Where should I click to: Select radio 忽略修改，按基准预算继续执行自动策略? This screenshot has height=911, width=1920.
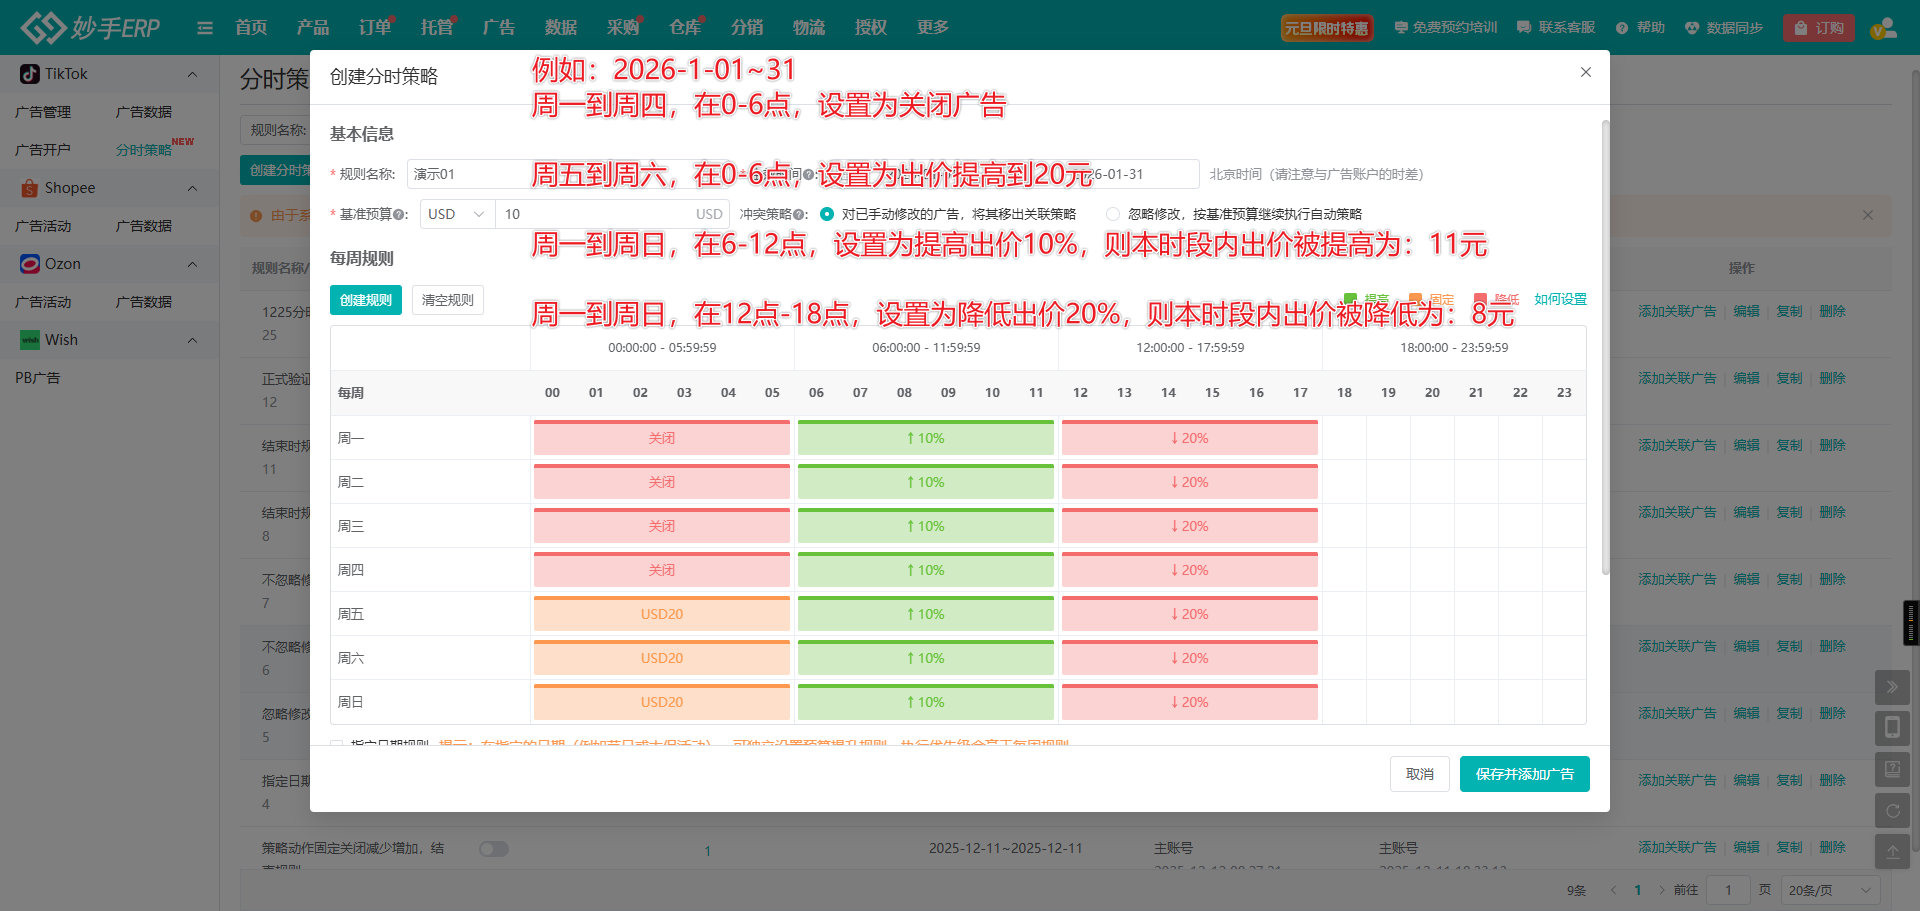[x=1113, y=214]
